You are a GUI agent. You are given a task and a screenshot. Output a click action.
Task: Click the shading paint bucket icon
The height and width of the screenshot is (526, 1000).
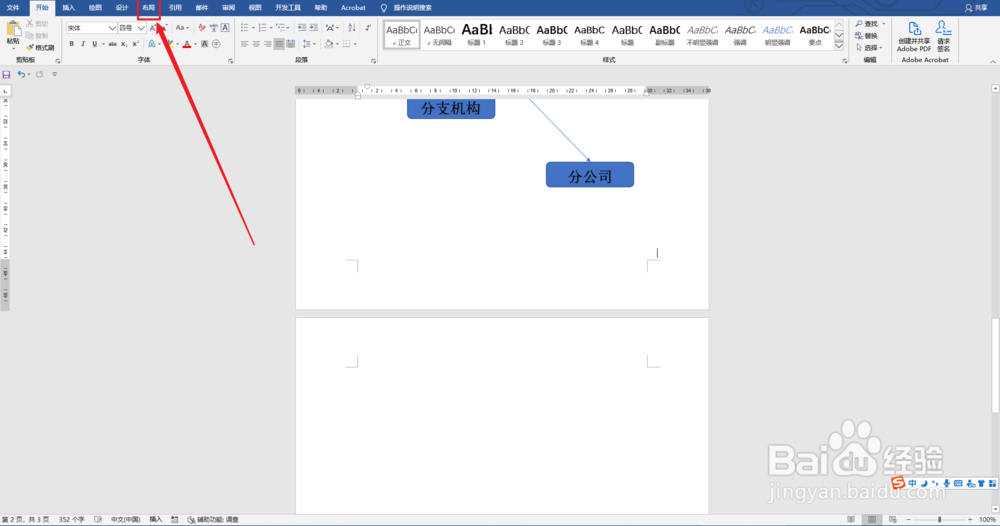329,44
